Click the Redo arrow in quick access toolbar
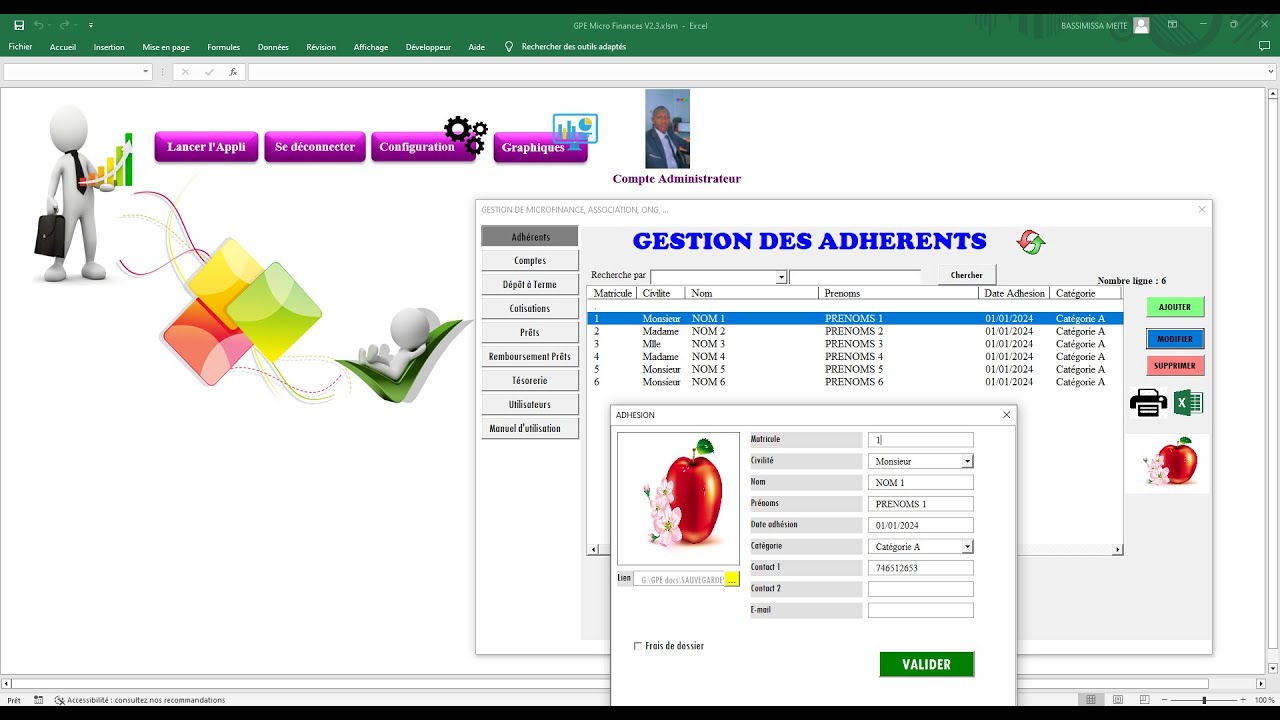This screenshot has width=1280, height=720. click(64, 25)
